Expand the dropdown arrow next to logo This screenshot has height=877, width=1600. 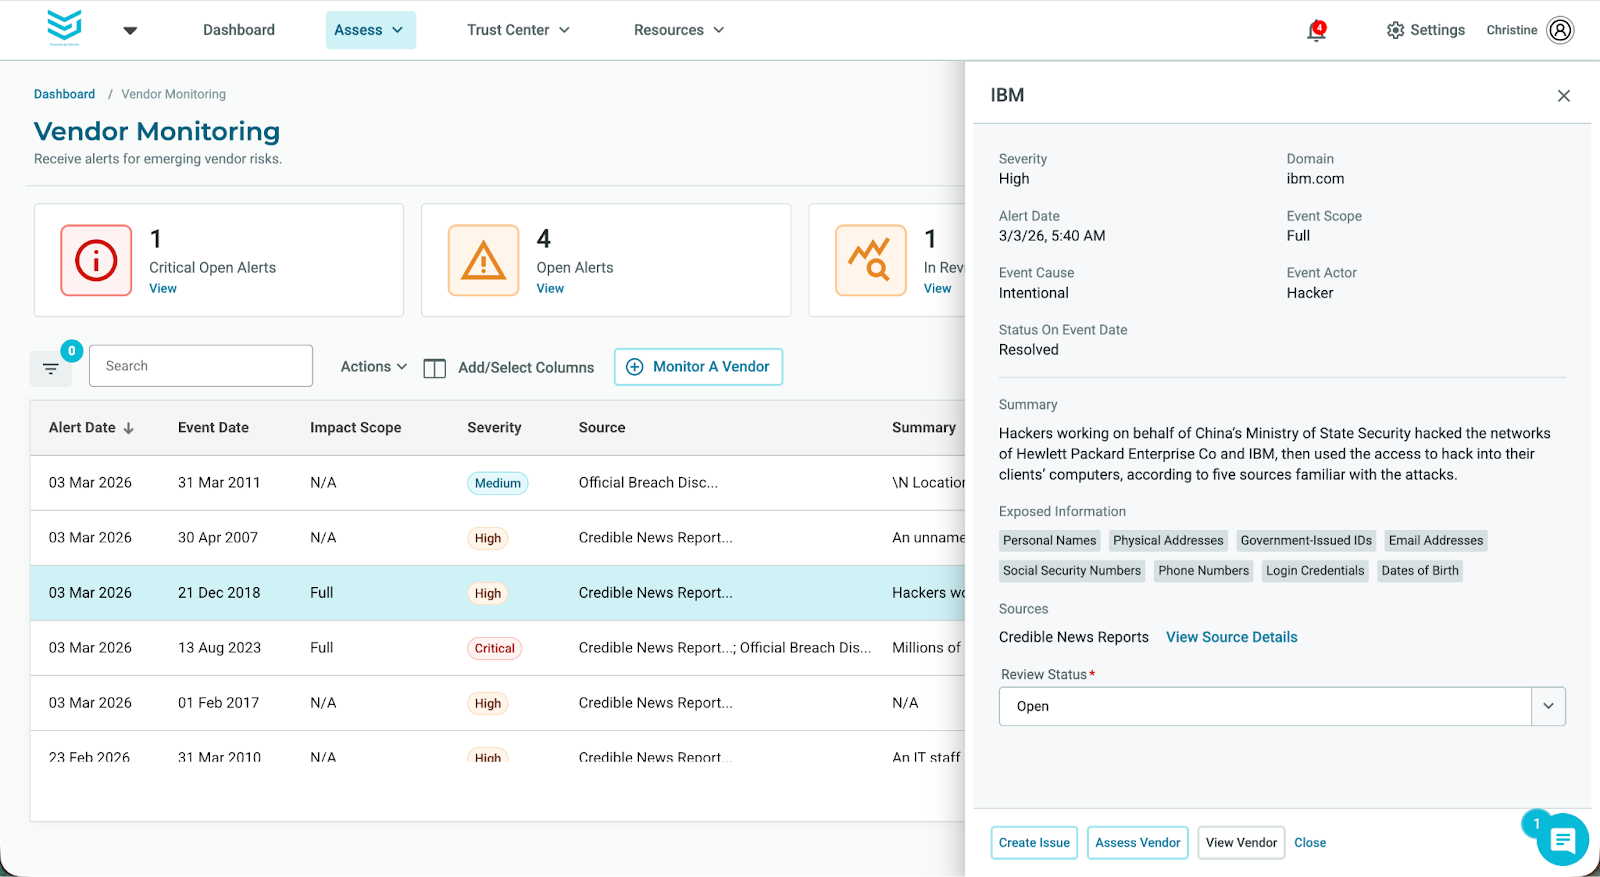[x=130, y=31]
